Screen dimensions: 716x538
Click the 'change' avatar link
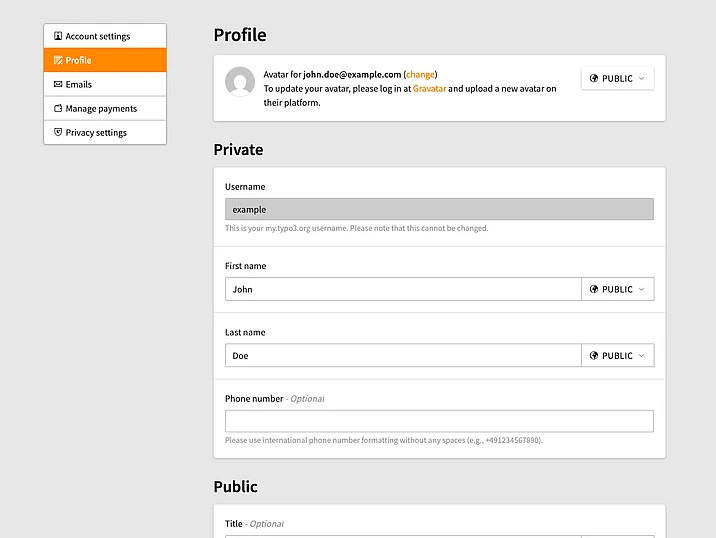[x=420, y=74]
